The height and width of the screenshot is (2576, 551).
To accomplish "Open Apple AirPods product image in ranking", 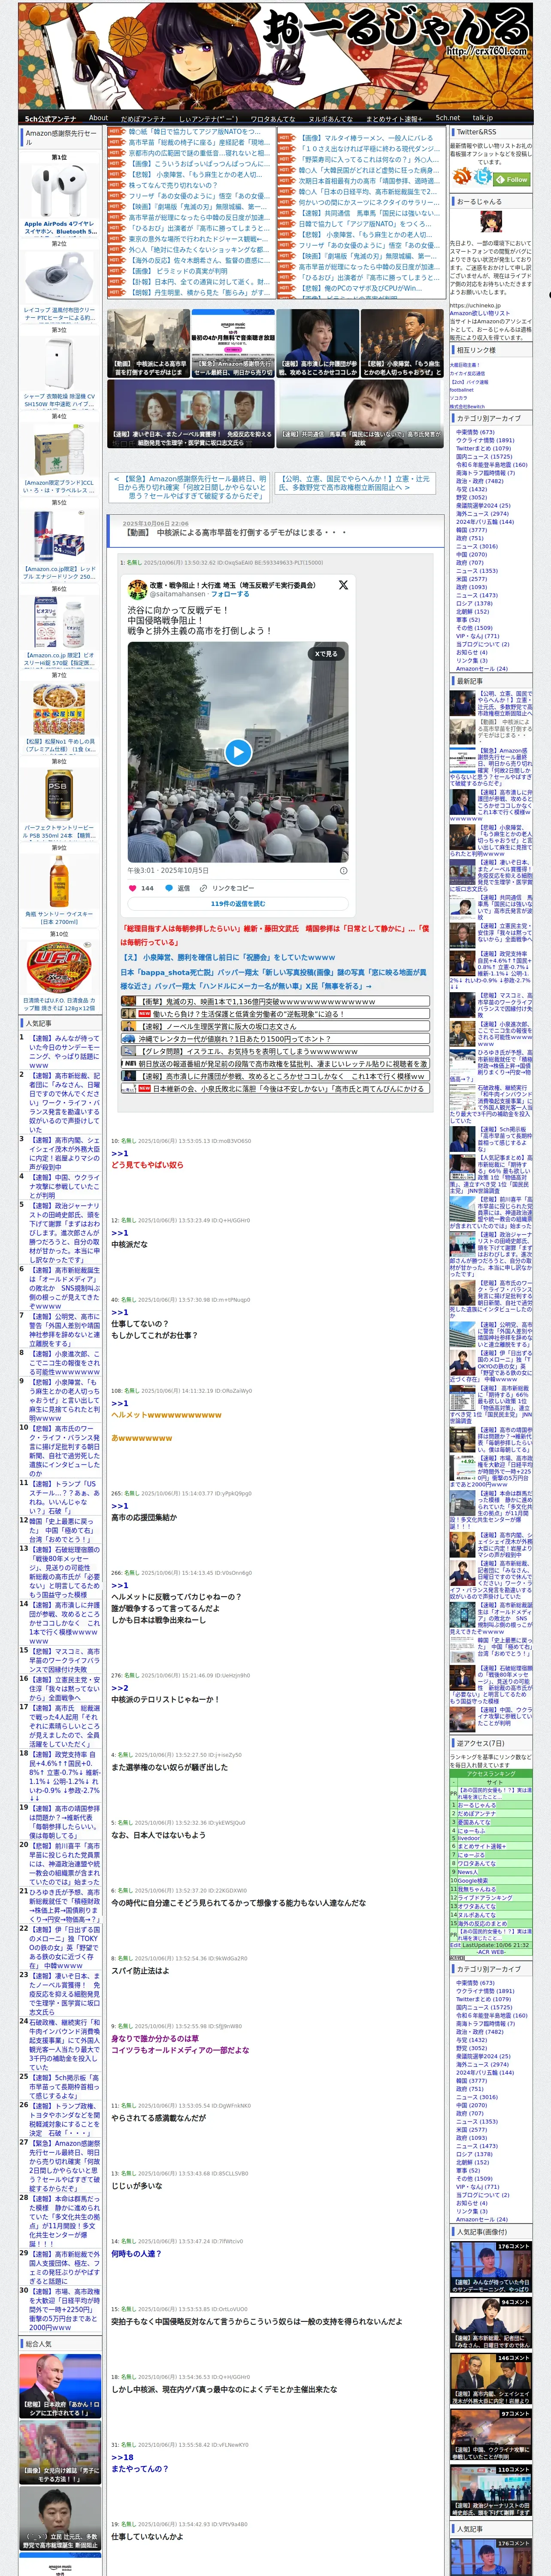I will tap(59, 192).
